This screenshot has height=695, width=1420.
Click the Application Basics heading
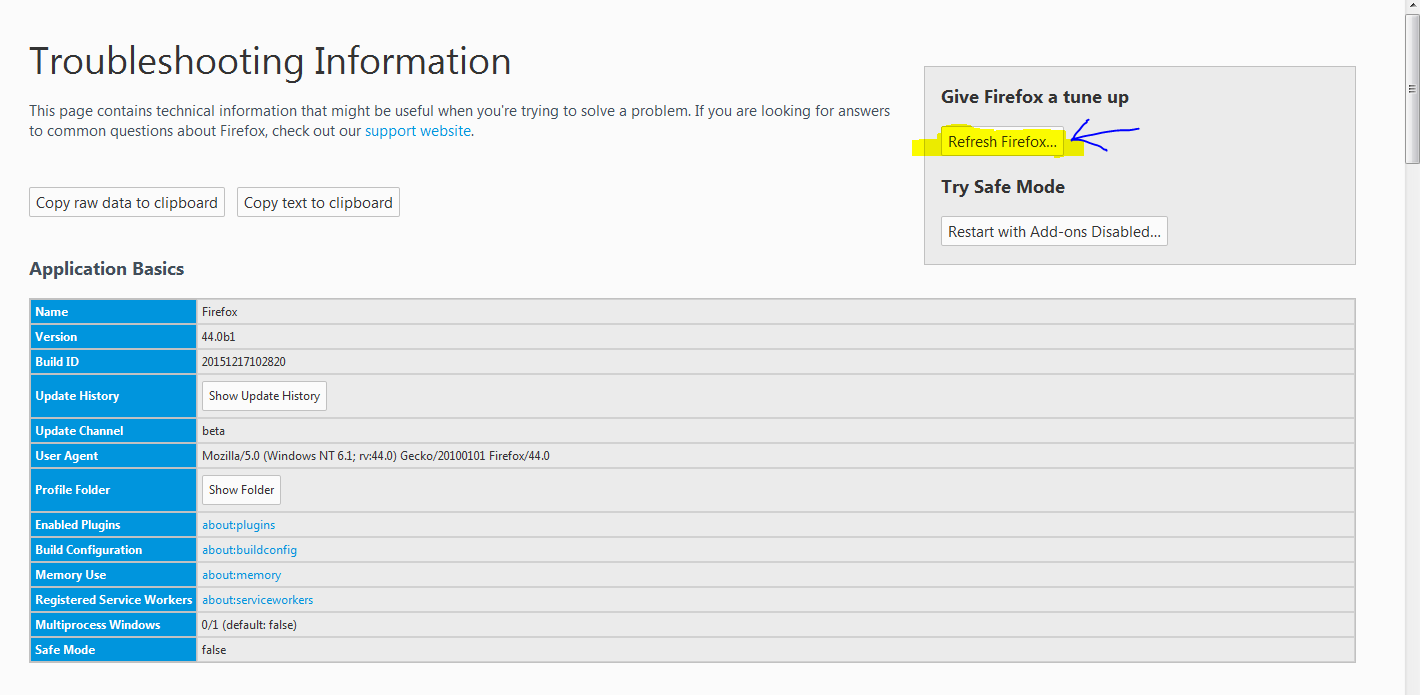[x=106, y=269]
